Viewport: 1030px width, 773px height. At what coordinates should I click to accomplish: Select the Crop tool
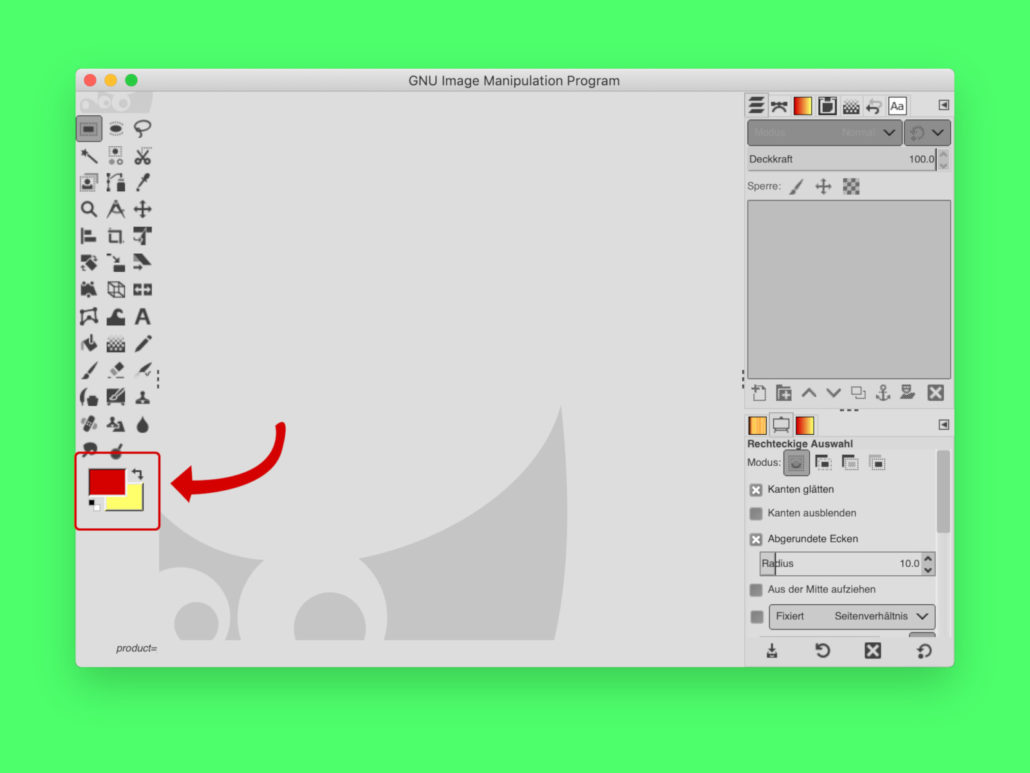click(x=116, y=237)
